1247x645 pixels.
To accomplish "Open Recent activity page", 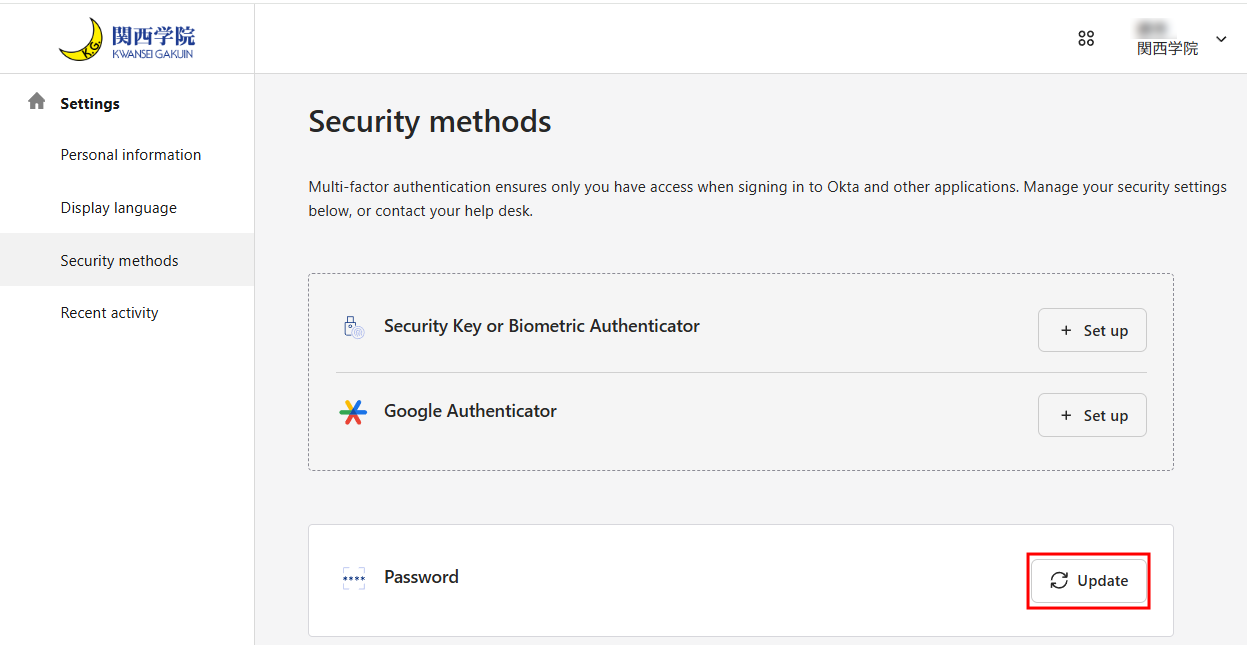I will 110,313.
